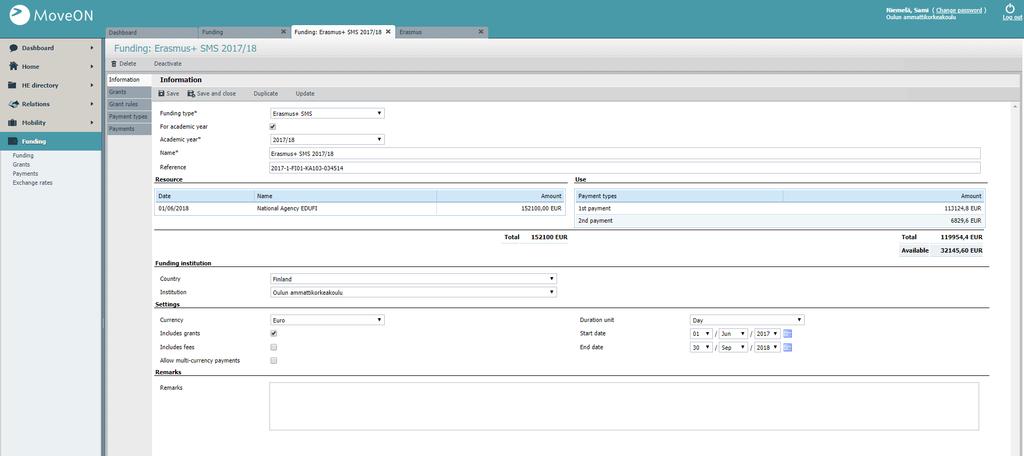Open the End date year dropdown
This screenshot has width=1024, height=456.
point(767,347)
